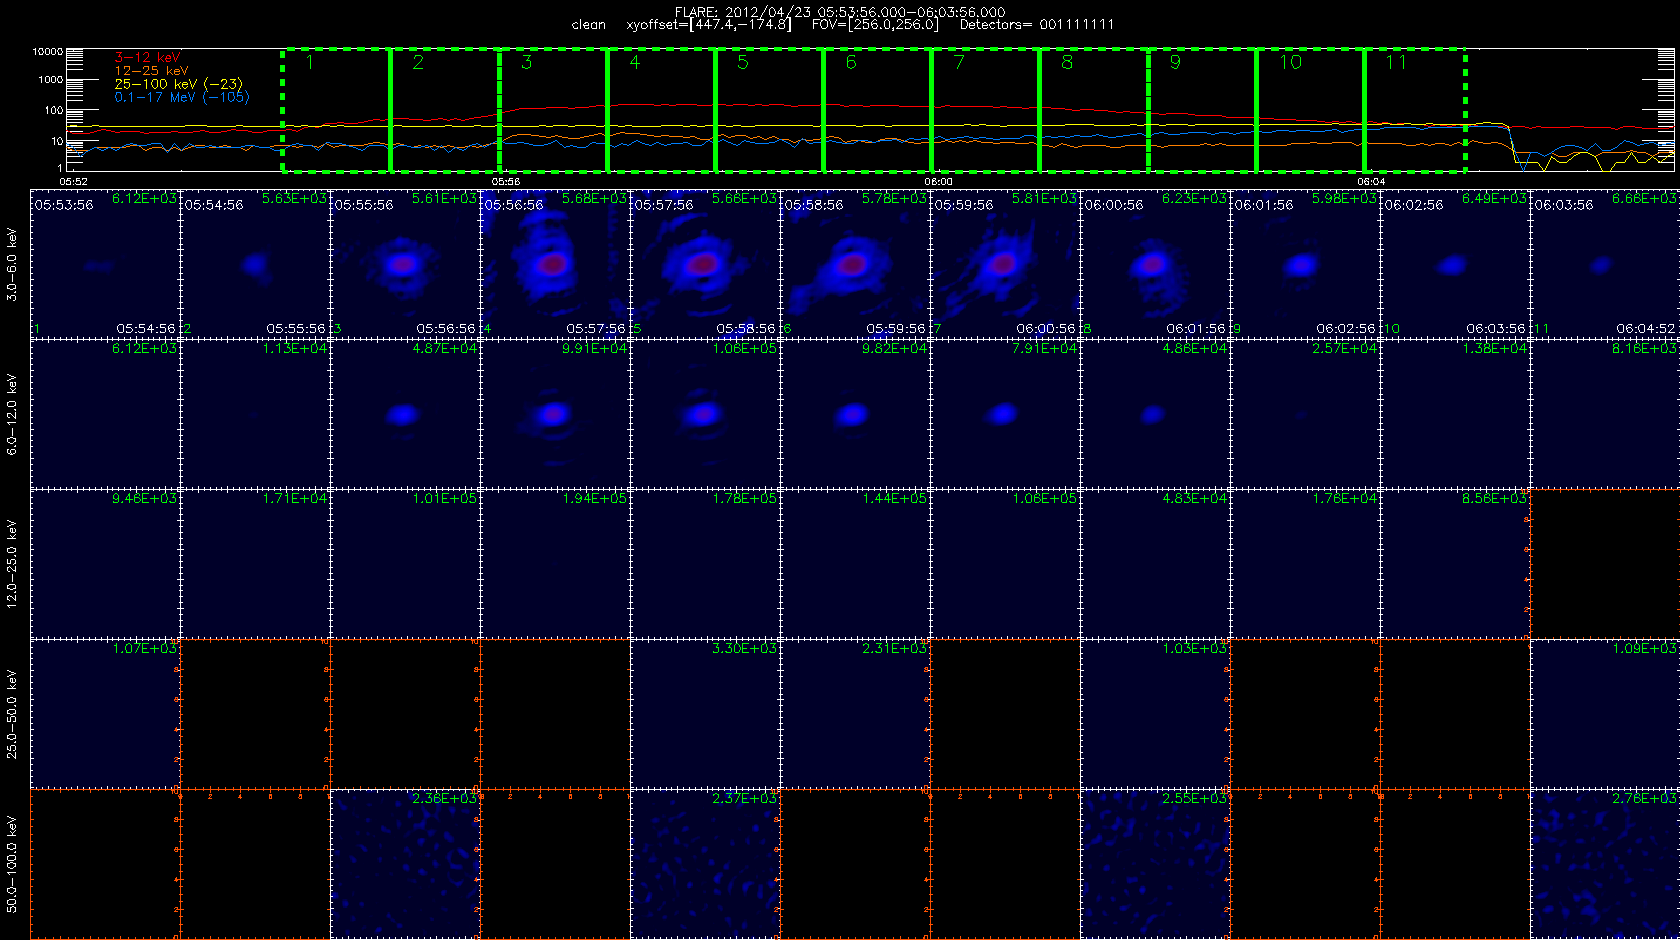Click the 12.0-25.0 keV row label
The width and height of the screenshot is (1680, 940).
[12, 564]
